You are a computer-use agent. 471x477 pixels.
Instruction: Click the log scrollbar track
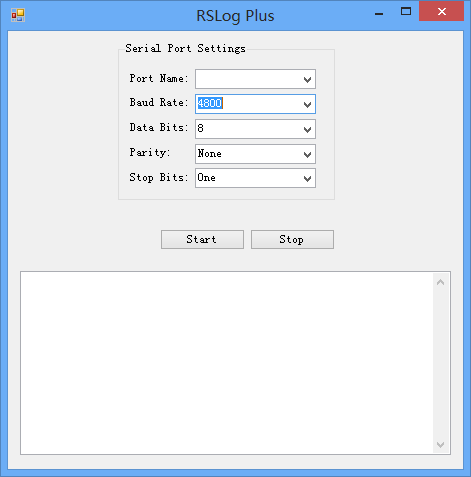(441, 363)
